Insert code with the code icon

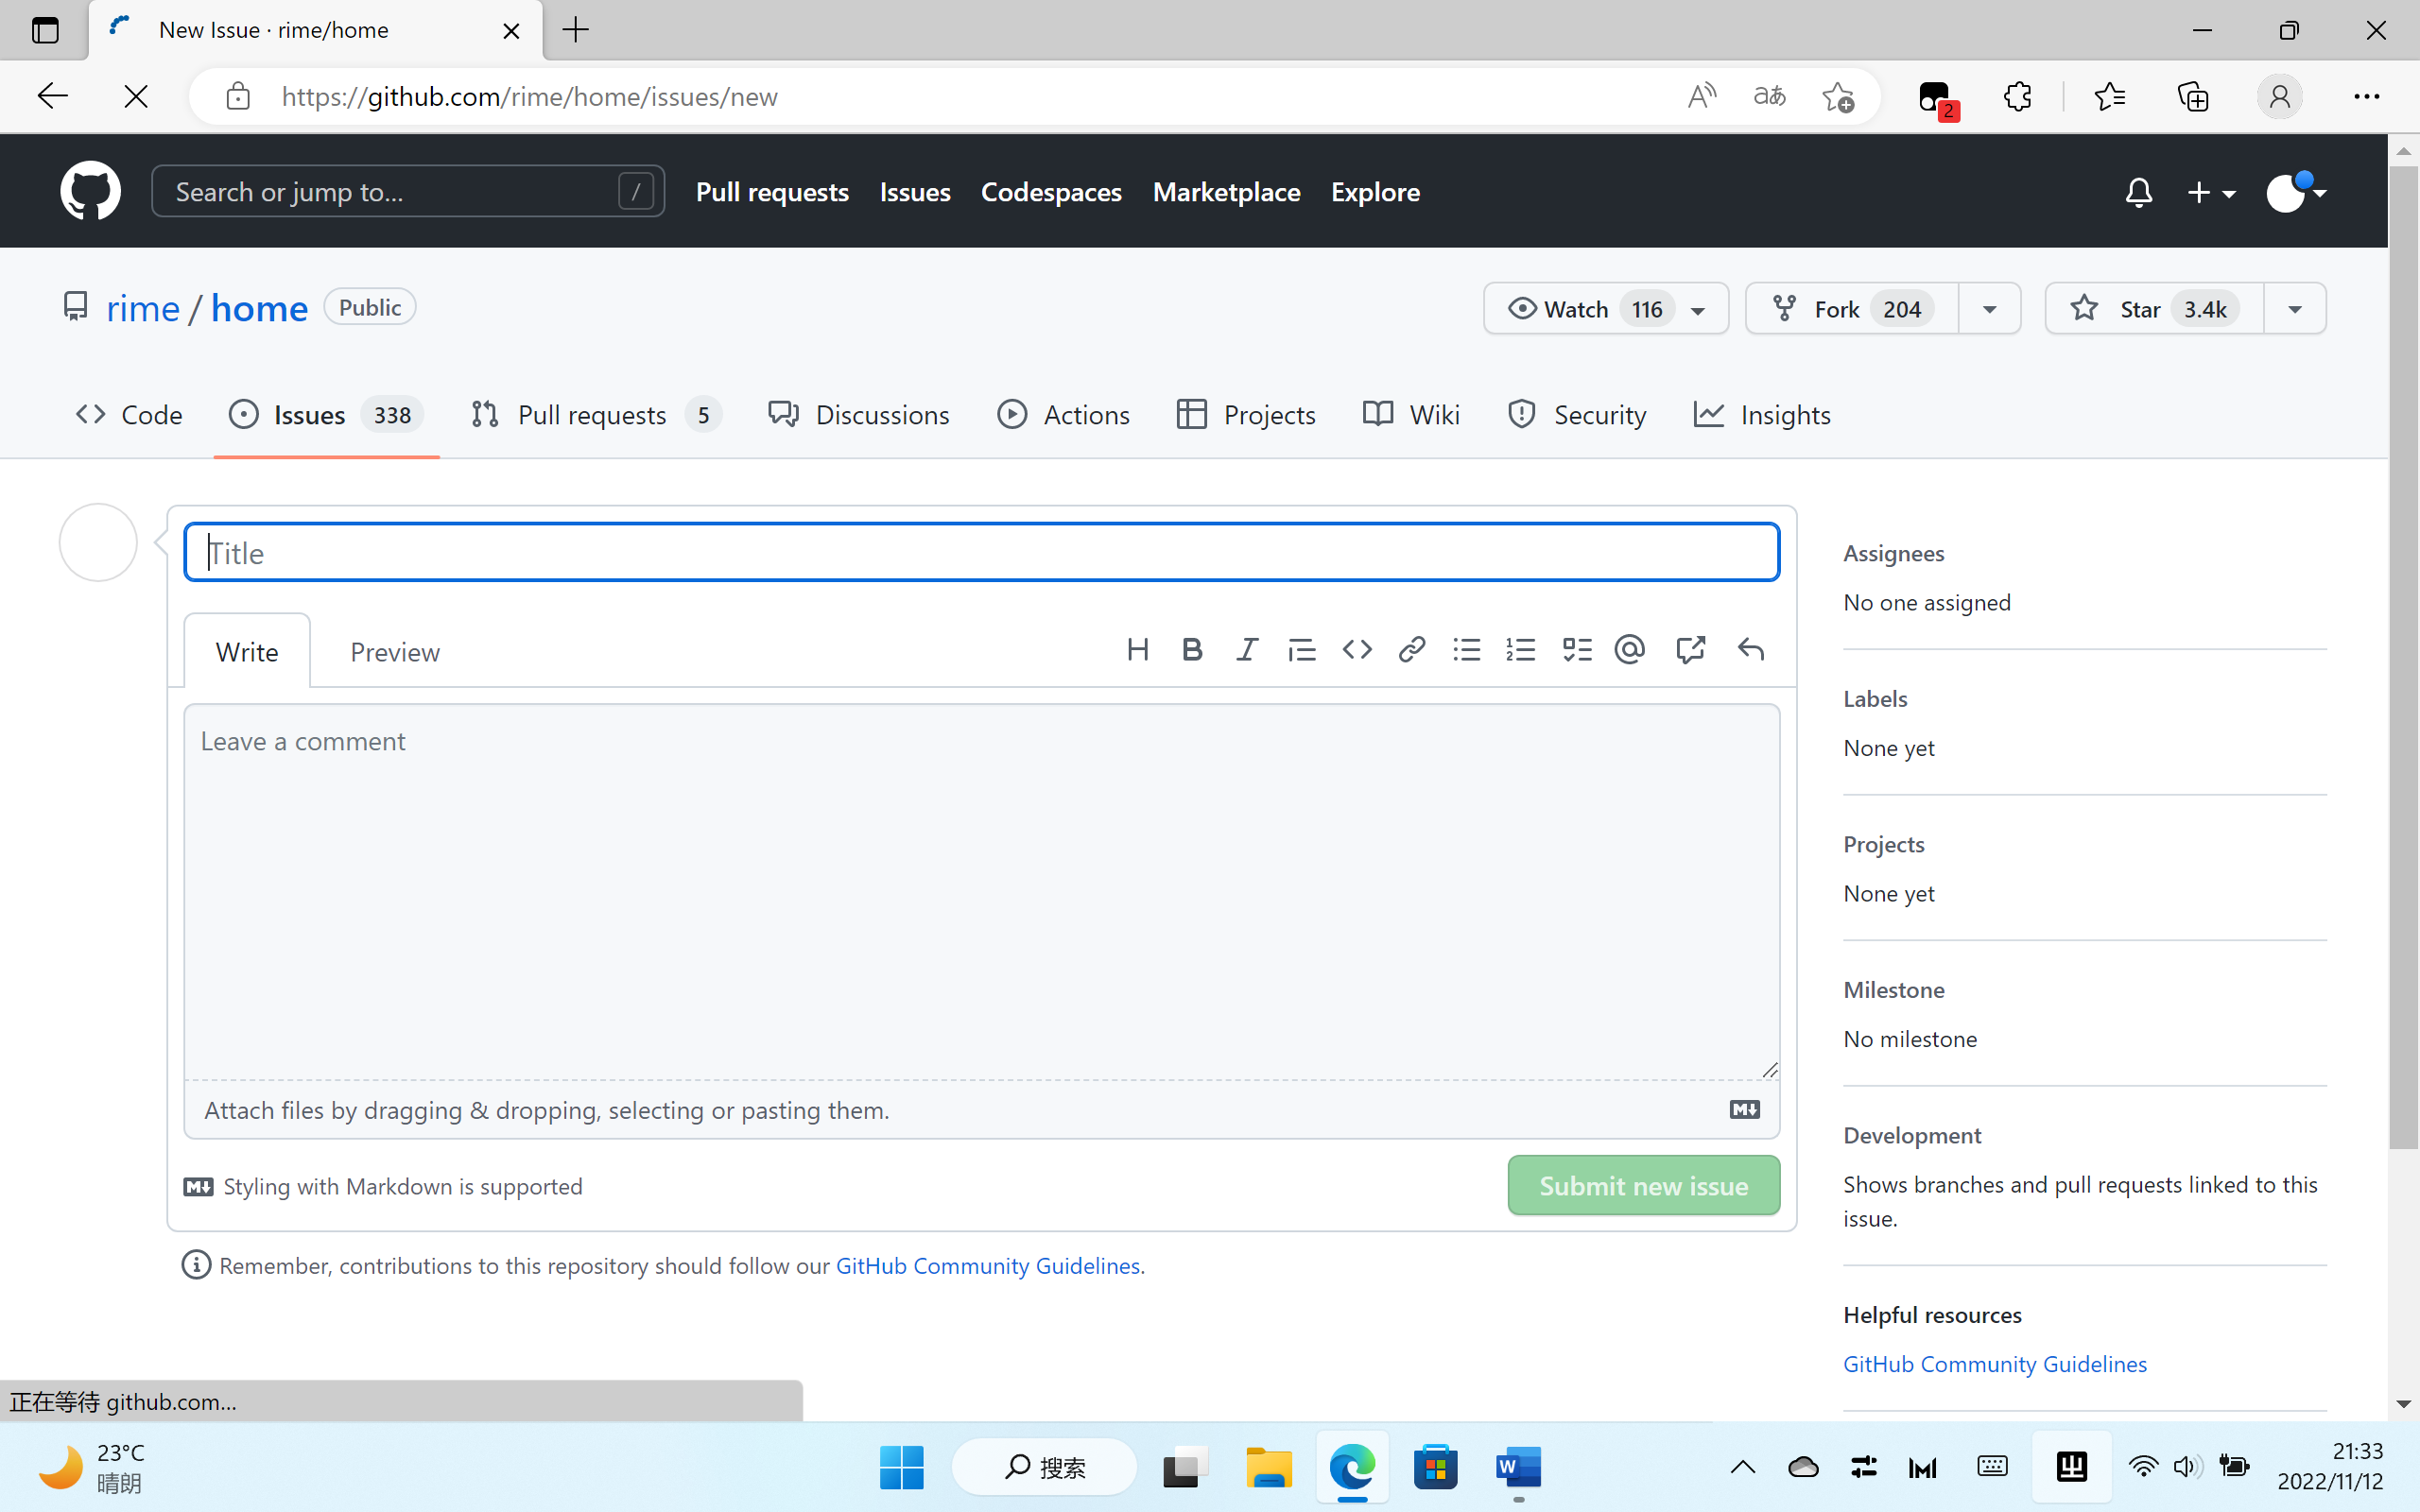[x=1357, y=650]
